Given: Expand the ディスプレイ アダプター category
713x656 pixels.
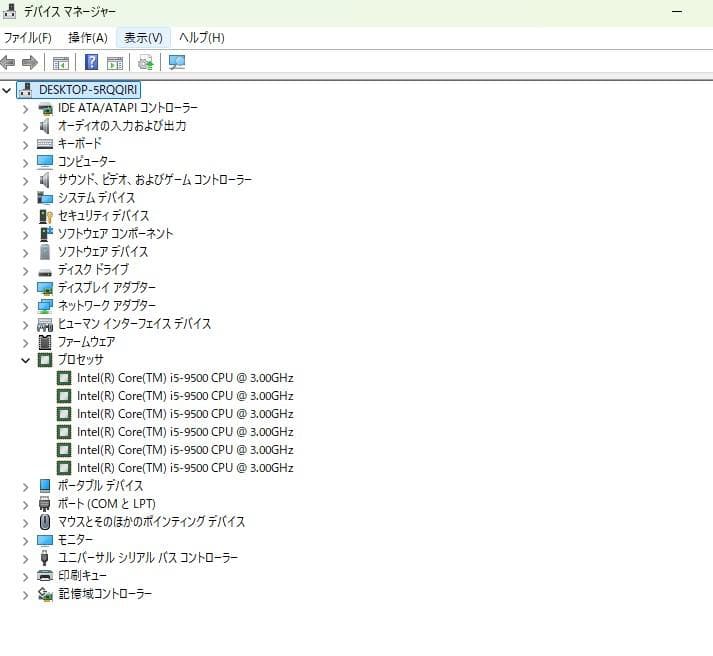Looking at the screenshot, I should [25, 289].
